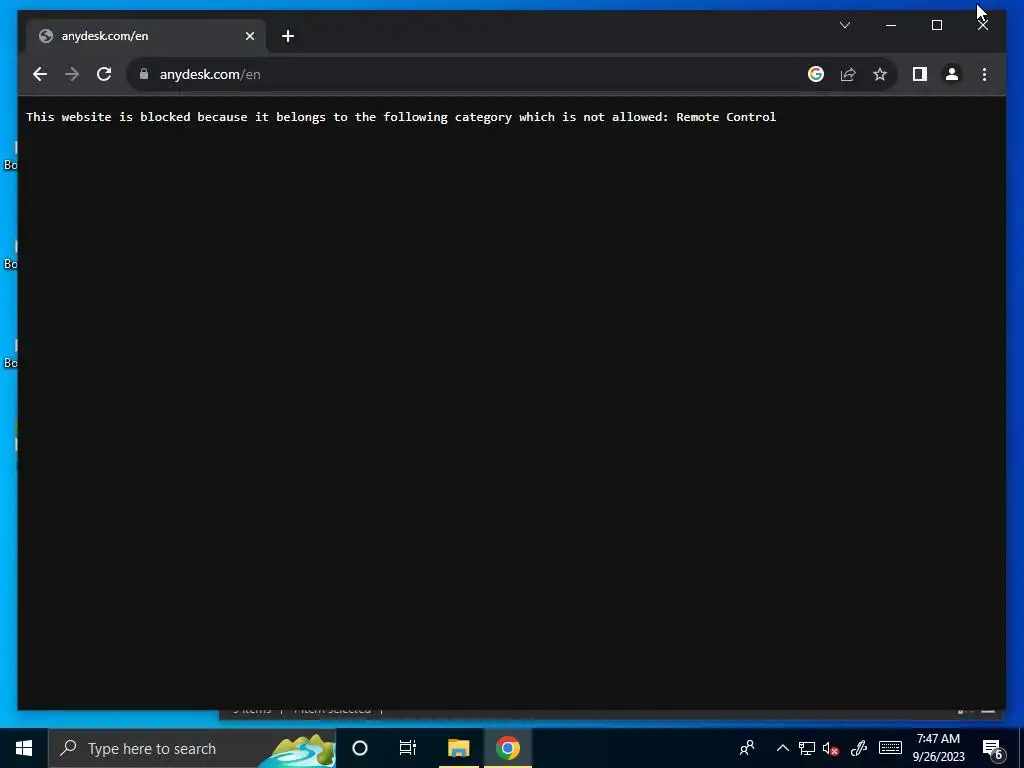Open the Windows Start menu
Screen dimensions: 1024x768
[24, 748]
